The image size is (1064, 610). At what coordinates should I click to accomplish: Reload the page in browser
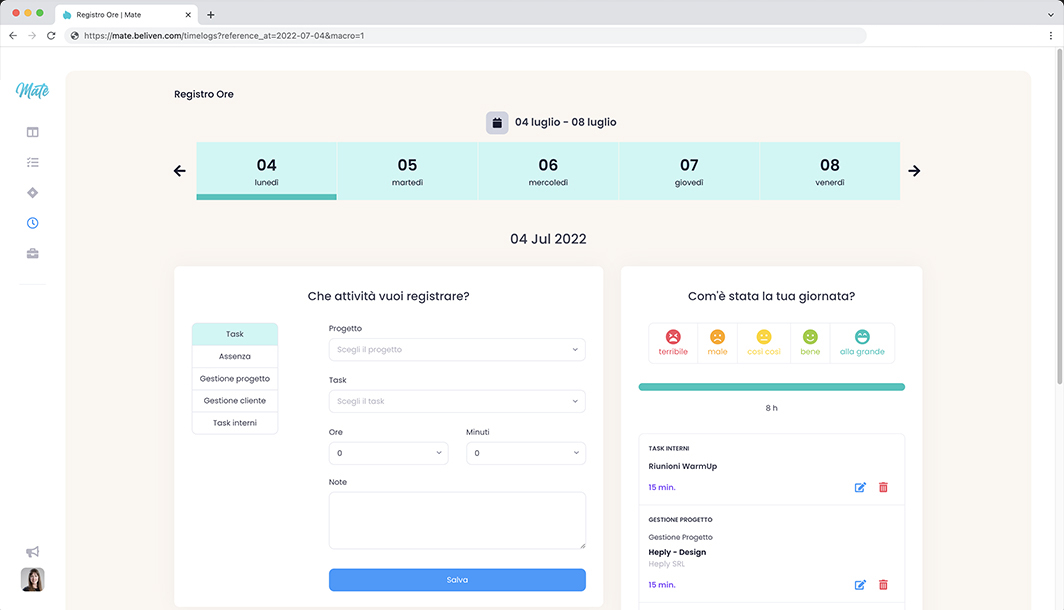coord(51,36)
